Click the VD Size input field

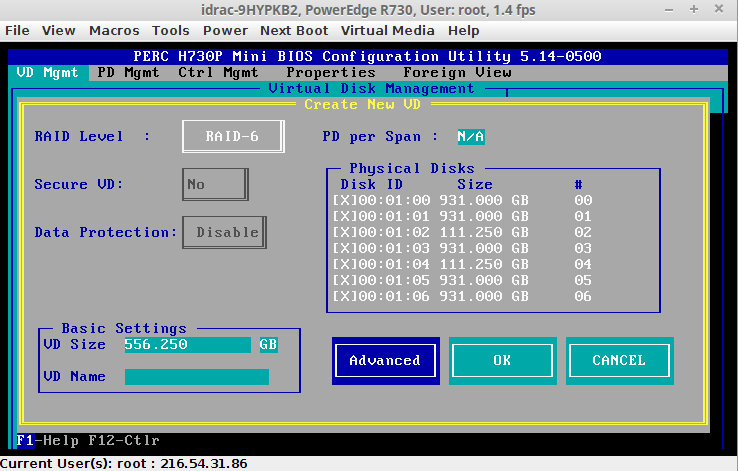(x=187, y=344)
